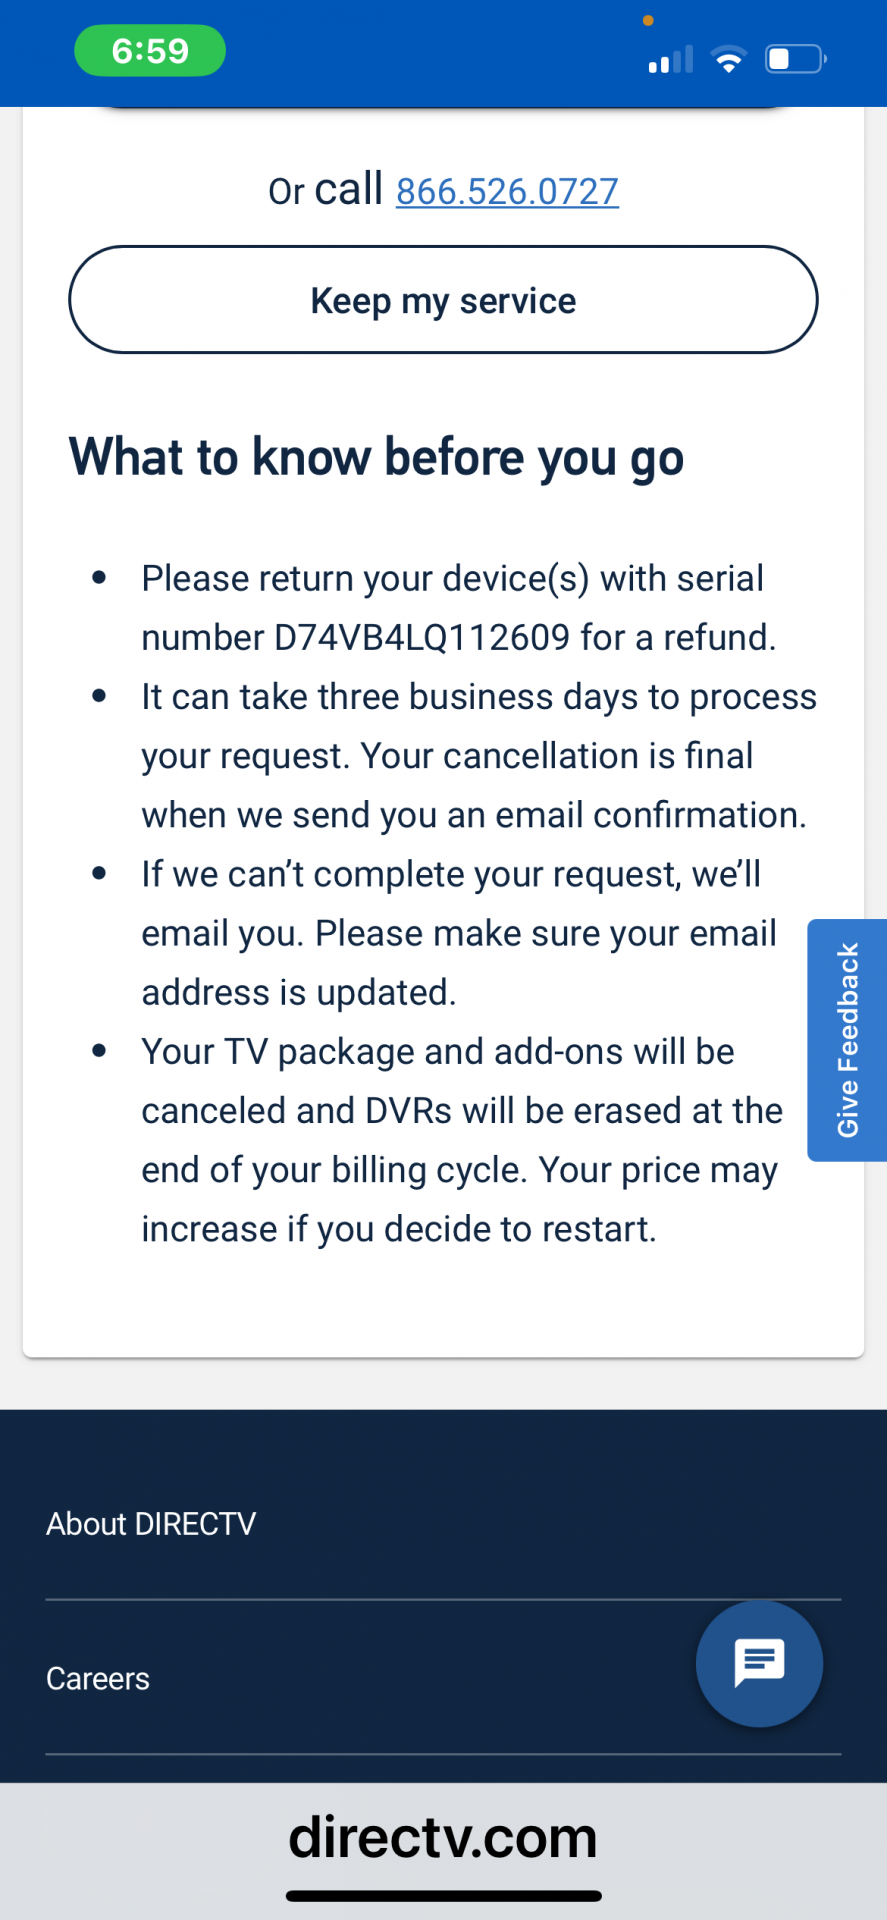The image size is (887, 1920).
Task: Tap the orange microphone indicator dot
Action: [648, 20]
